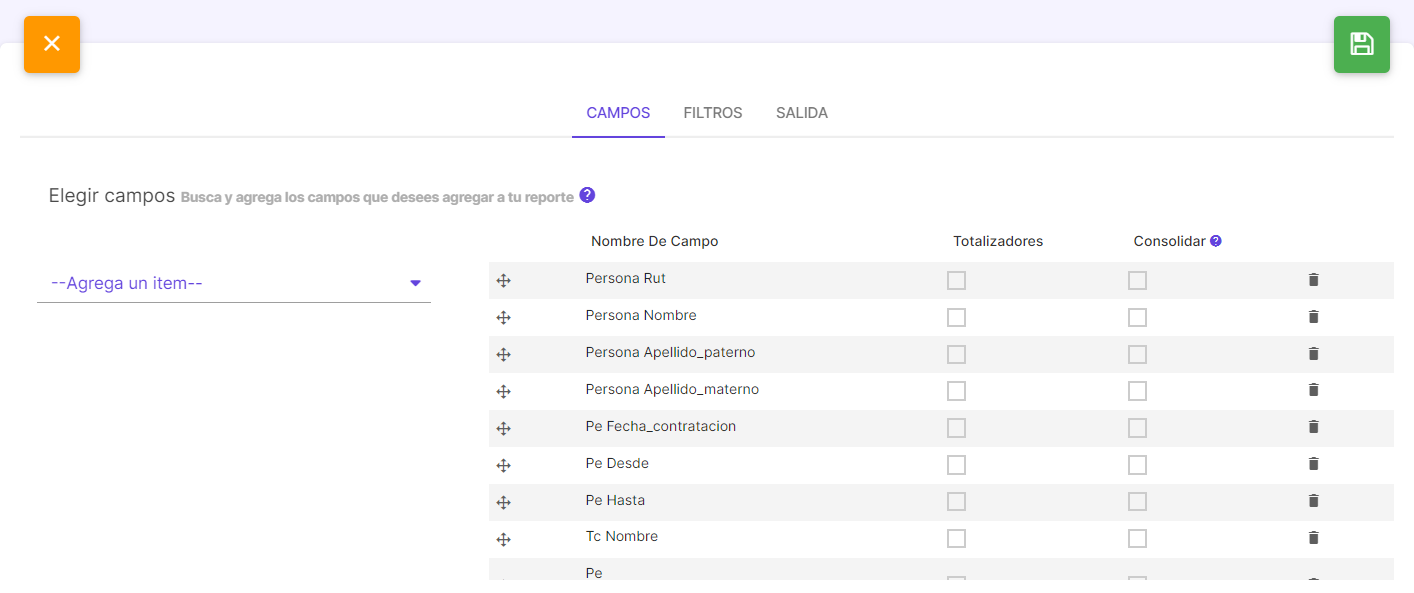
Task: Click move handle for Pe Hasta row
Action: point(504,503)
